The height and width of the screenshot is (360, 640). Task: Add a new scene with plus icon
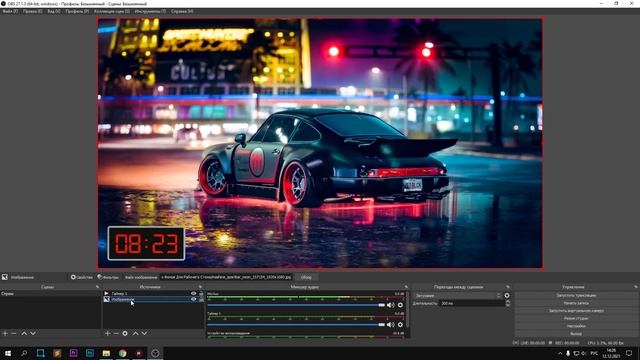coord(5,333)
